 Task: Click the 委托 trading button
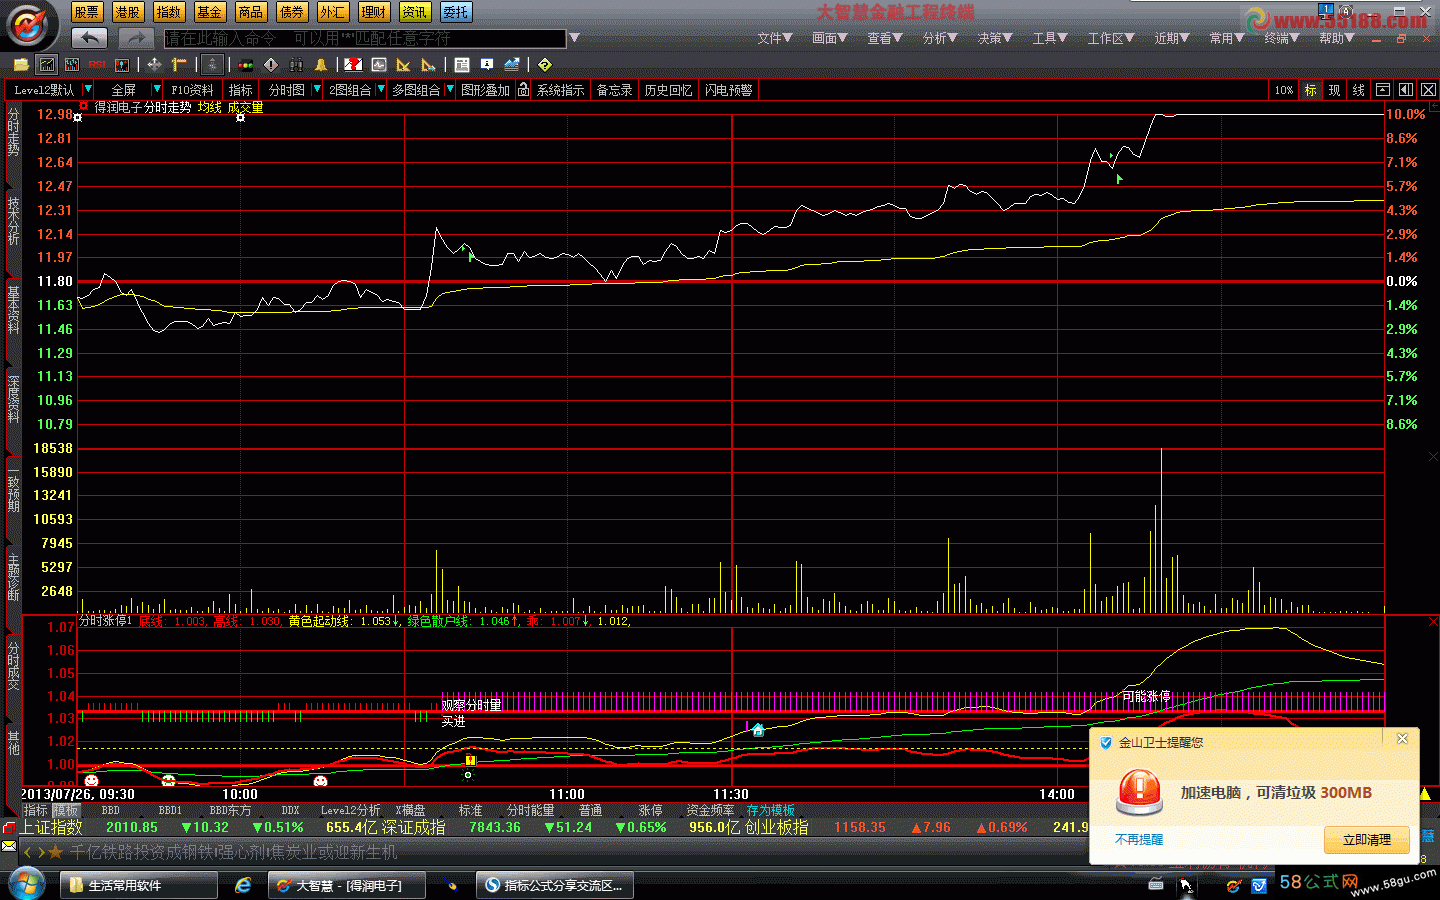pos(455,12)
